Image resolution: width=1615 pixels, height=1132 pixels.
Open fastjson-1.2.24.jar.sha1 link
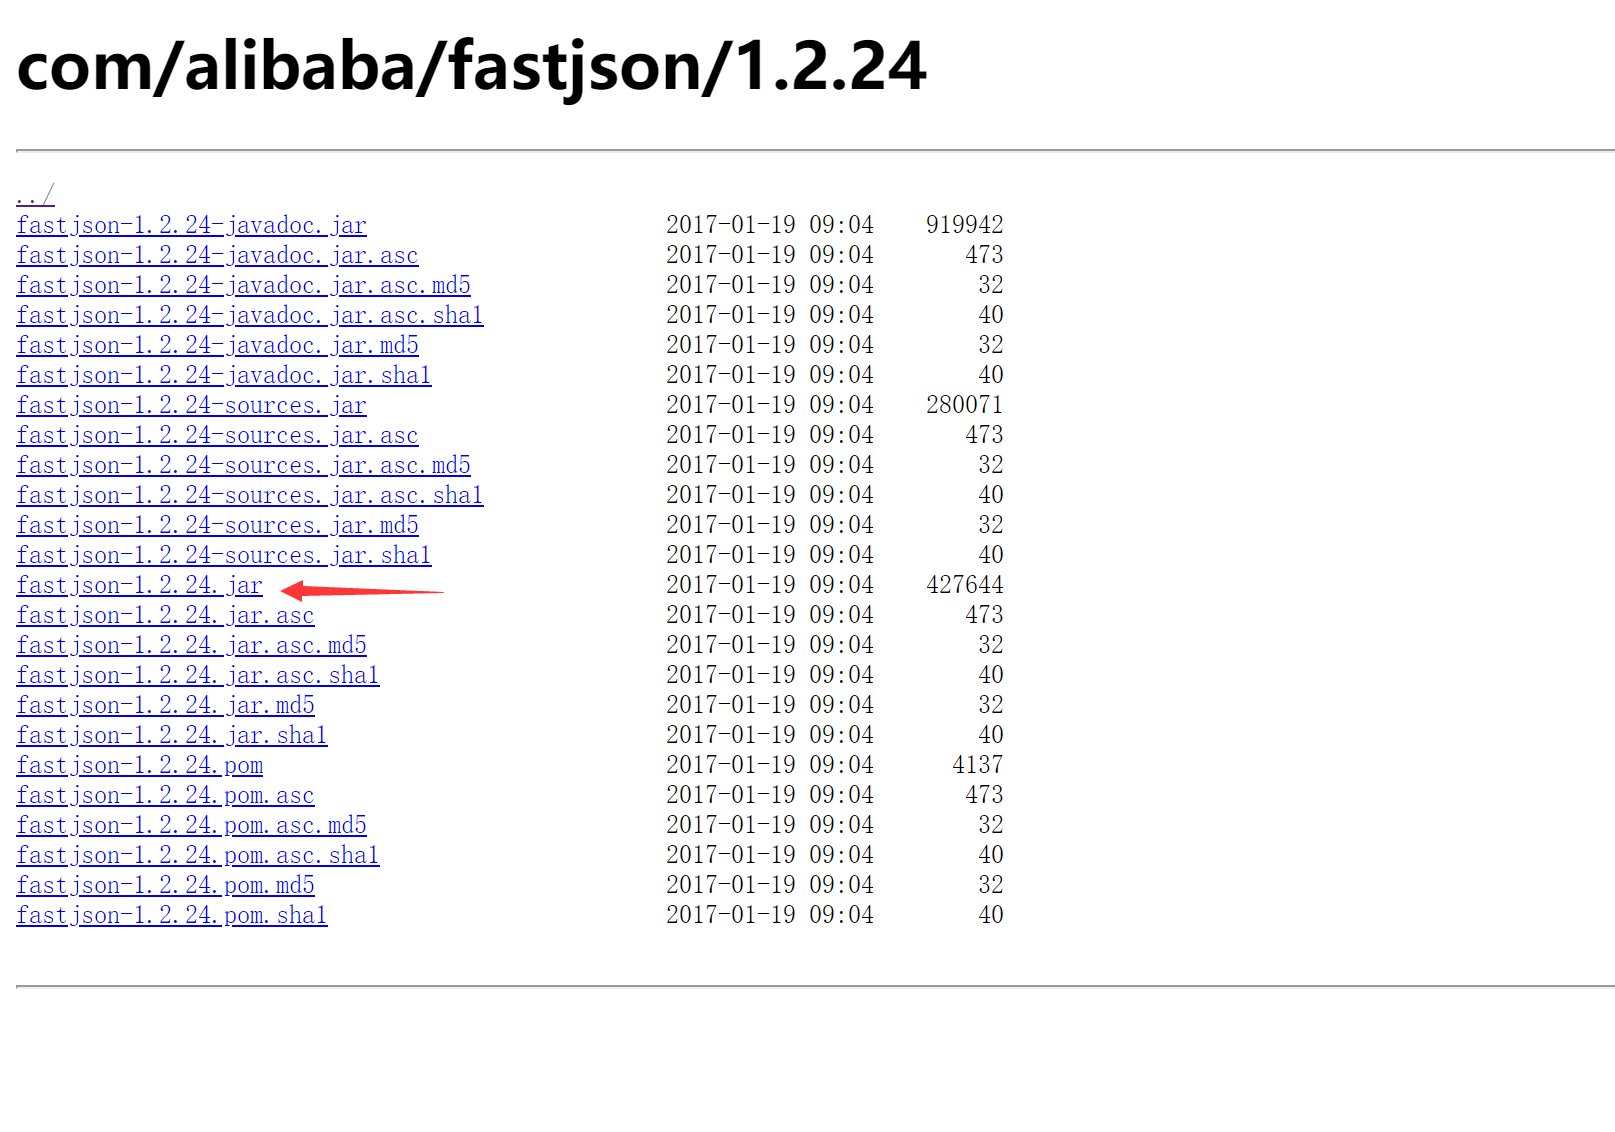(172, 735)
